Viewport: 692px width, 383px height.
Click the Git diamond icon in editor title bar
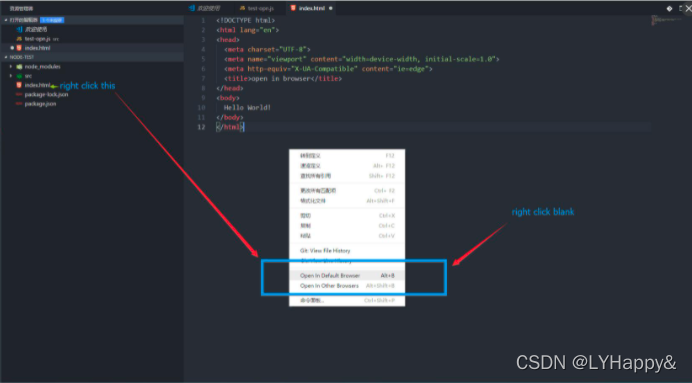point(669,8)
